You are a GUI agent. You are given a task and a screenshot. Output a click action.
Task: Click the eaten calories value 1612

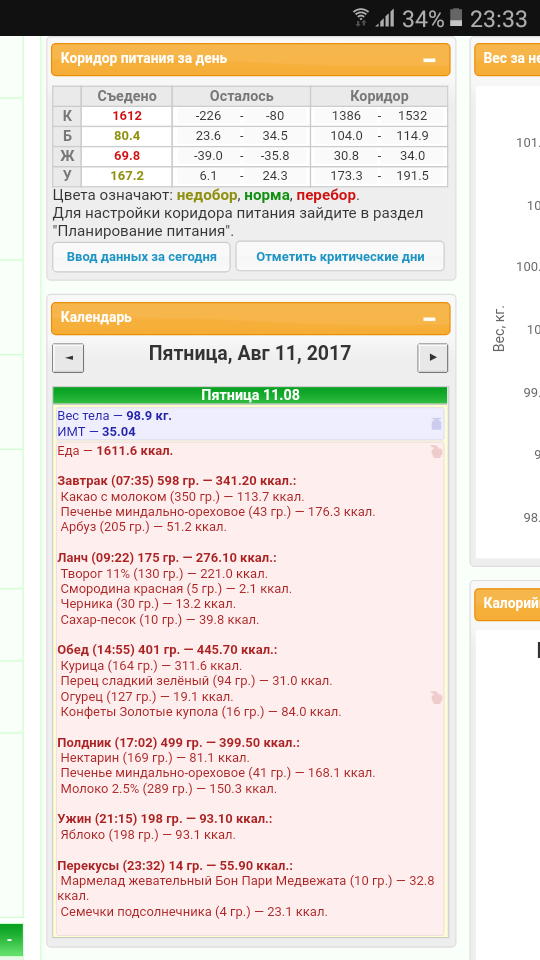coord(127,116)
